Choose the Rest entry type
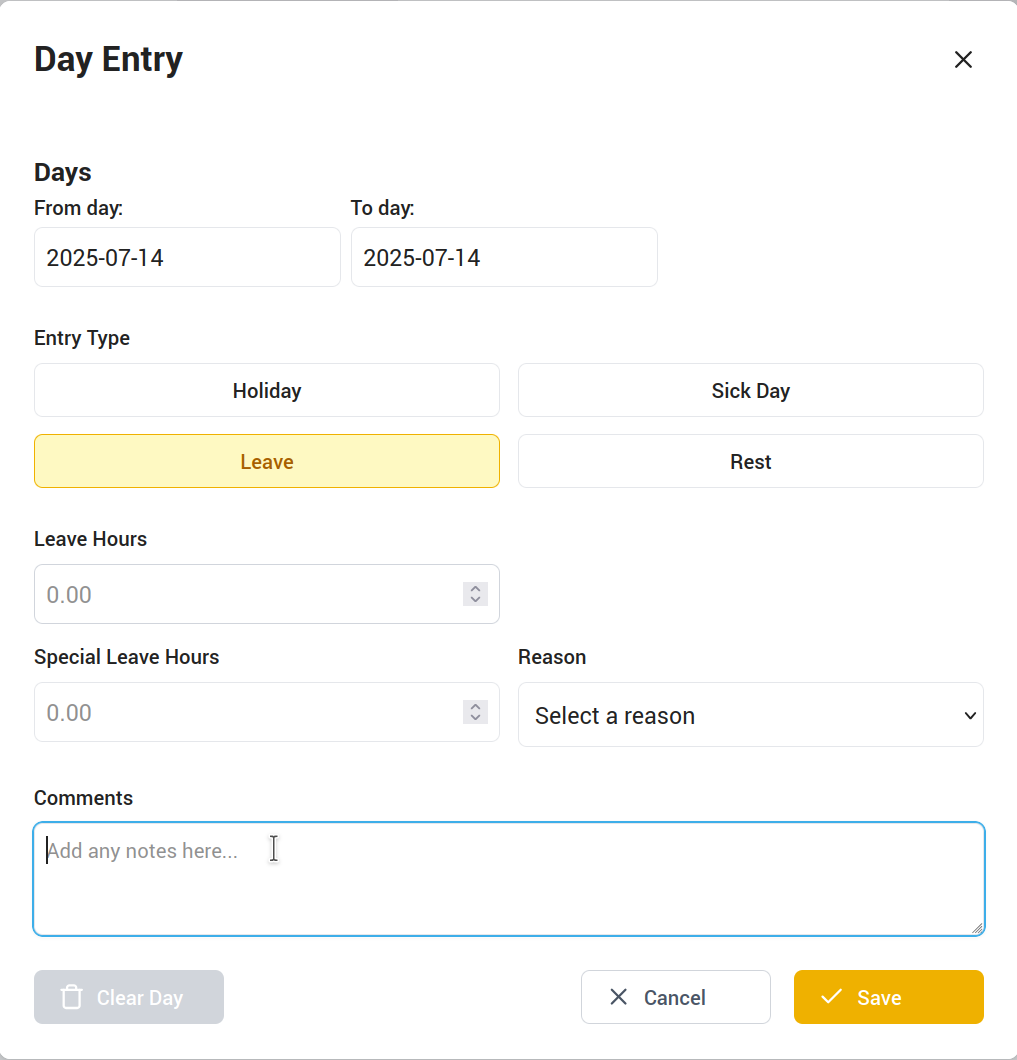Viewport: 1017px width, 1060px height. [750, 461]
